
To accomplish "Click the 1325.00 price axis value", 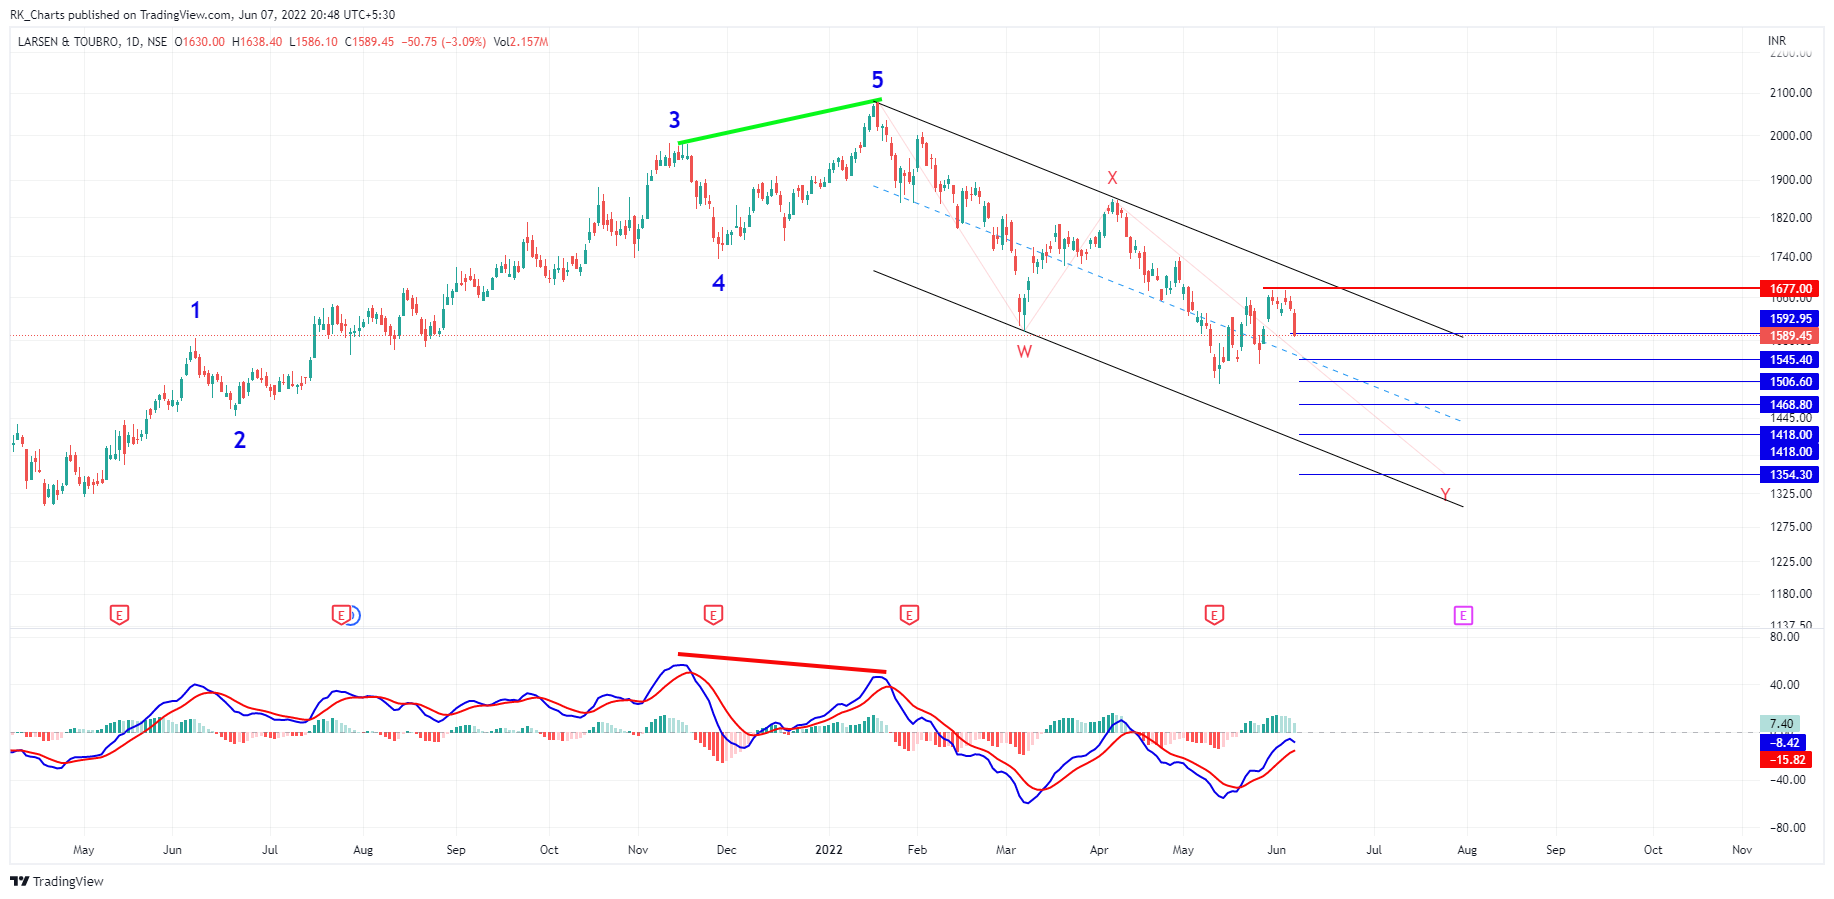I will pos(1791,494).
